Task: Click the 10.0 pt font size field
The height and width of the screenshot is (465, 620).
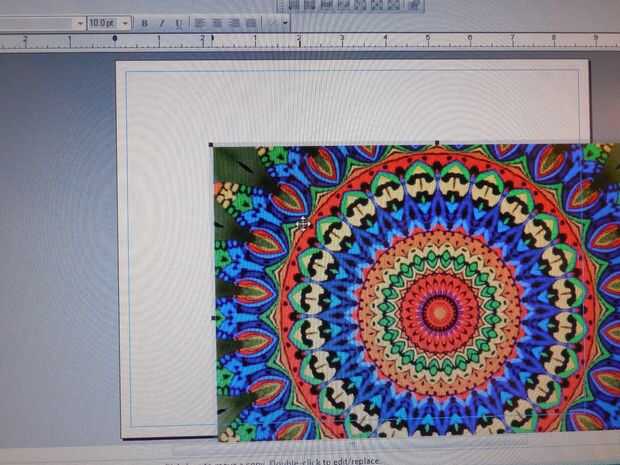Action: pyautogui.click(x=104, y=23)
